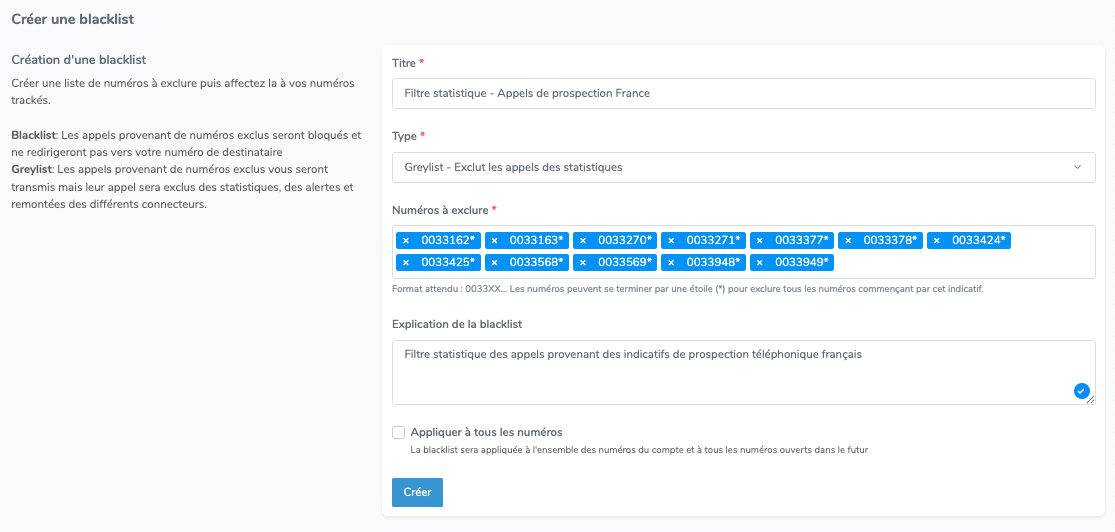Remove the 0033162* tag
This screenshot has height=532, width=1115.
pyautogui.click(x=406, y=240)
